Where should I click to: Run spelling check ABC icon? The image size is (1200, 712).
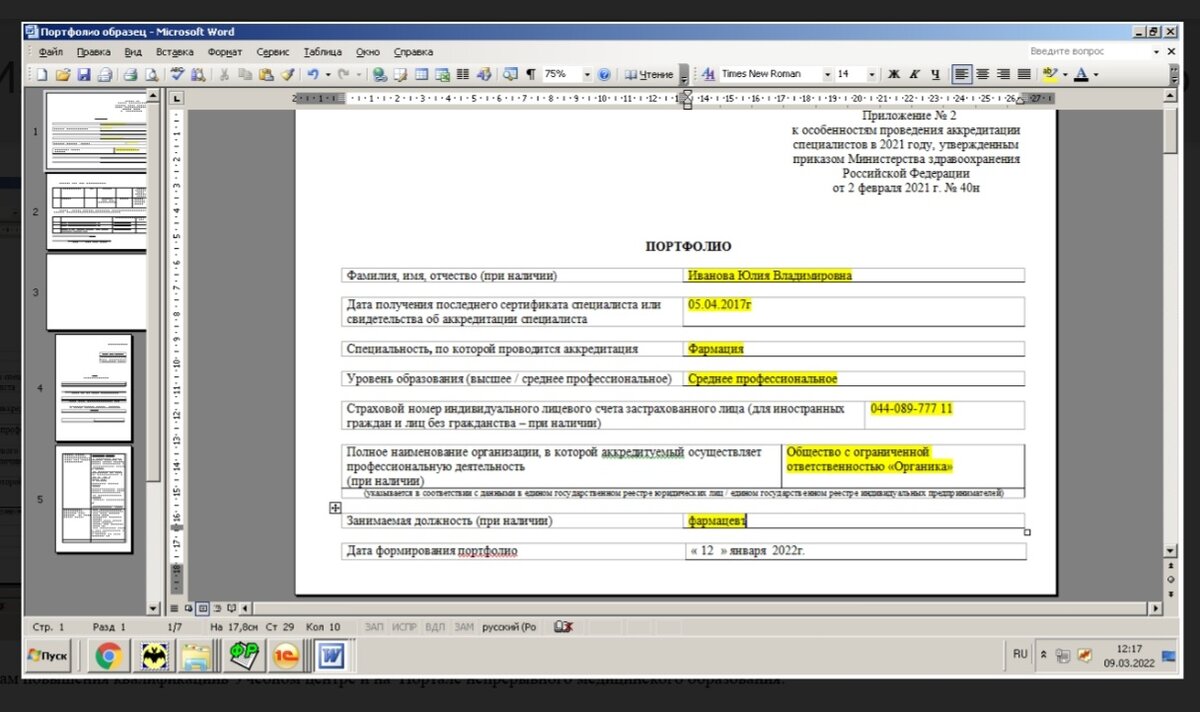click(177, 74)
